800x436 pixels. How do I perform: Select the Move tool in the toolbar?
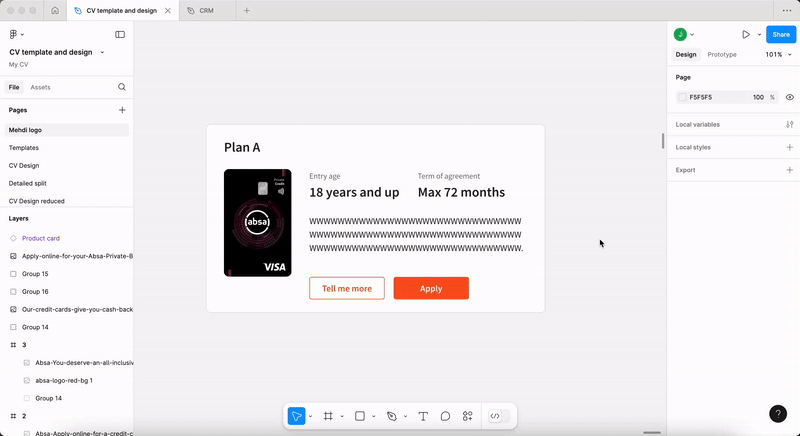point(296,416)
